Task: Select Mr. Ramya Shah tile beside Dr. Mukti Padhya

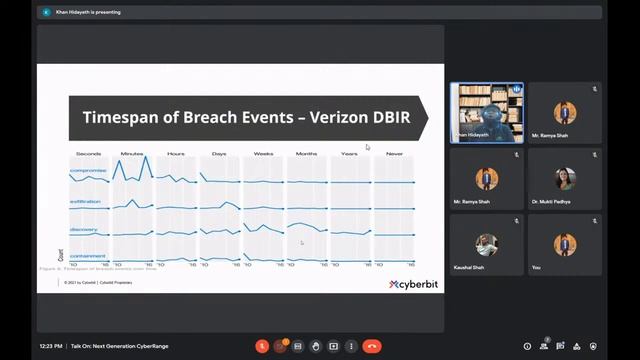Action: [x=487, y=179]
